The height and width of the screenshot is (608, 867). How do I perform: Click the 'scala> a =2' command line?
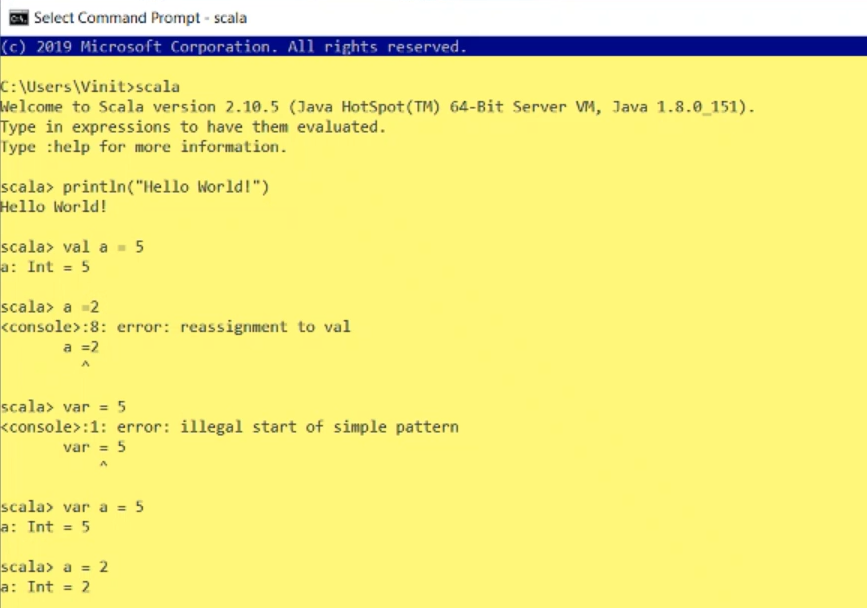click(x=50, y=307)
